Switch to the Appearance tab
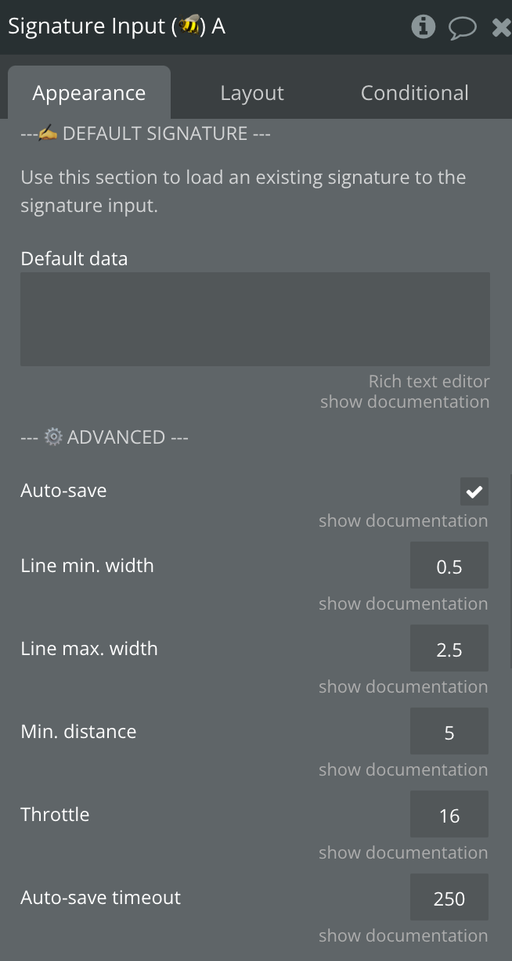The image size is (512, 961). pos(89,93)
